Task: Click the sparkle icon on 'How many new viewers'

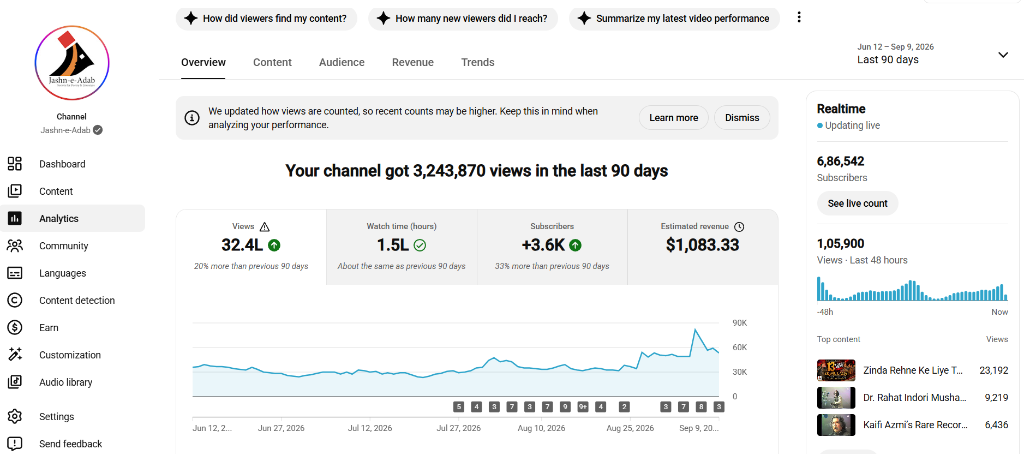Action: pyautogui.click(x=383, y=18)
